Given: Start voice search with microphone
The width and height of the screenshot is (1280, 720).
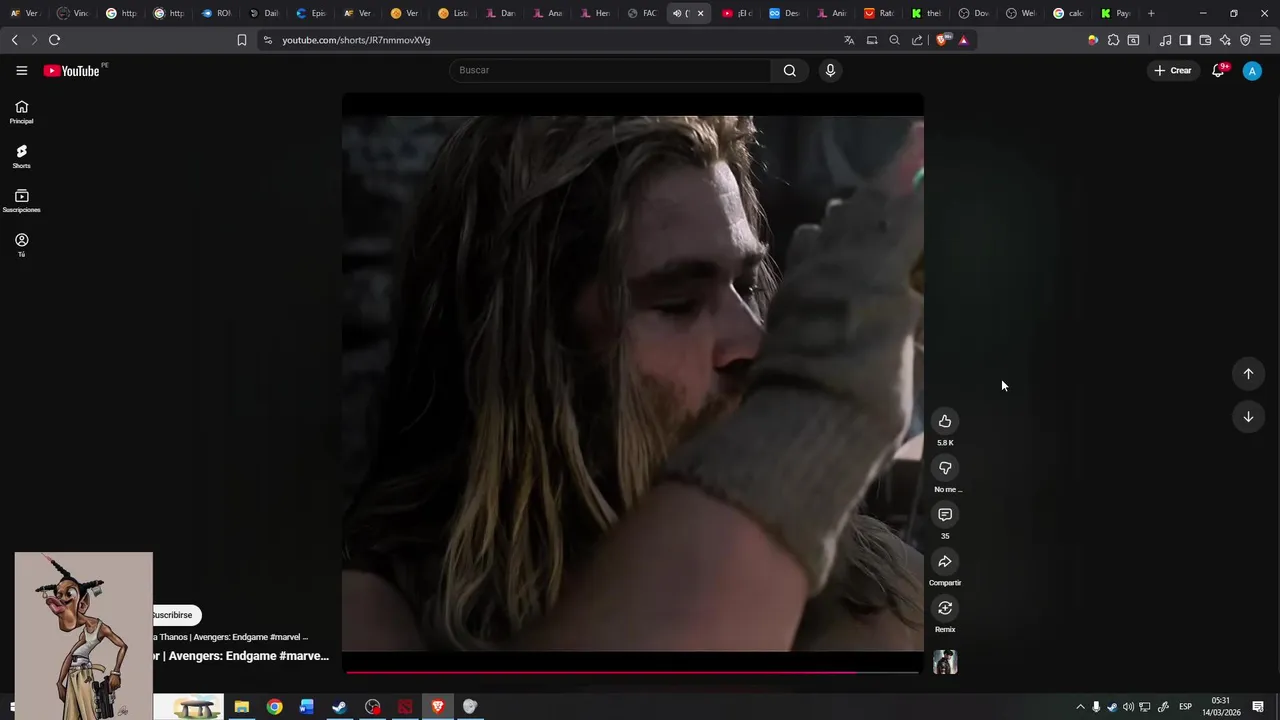Looking at the screenshot, I should coord(830,70).
